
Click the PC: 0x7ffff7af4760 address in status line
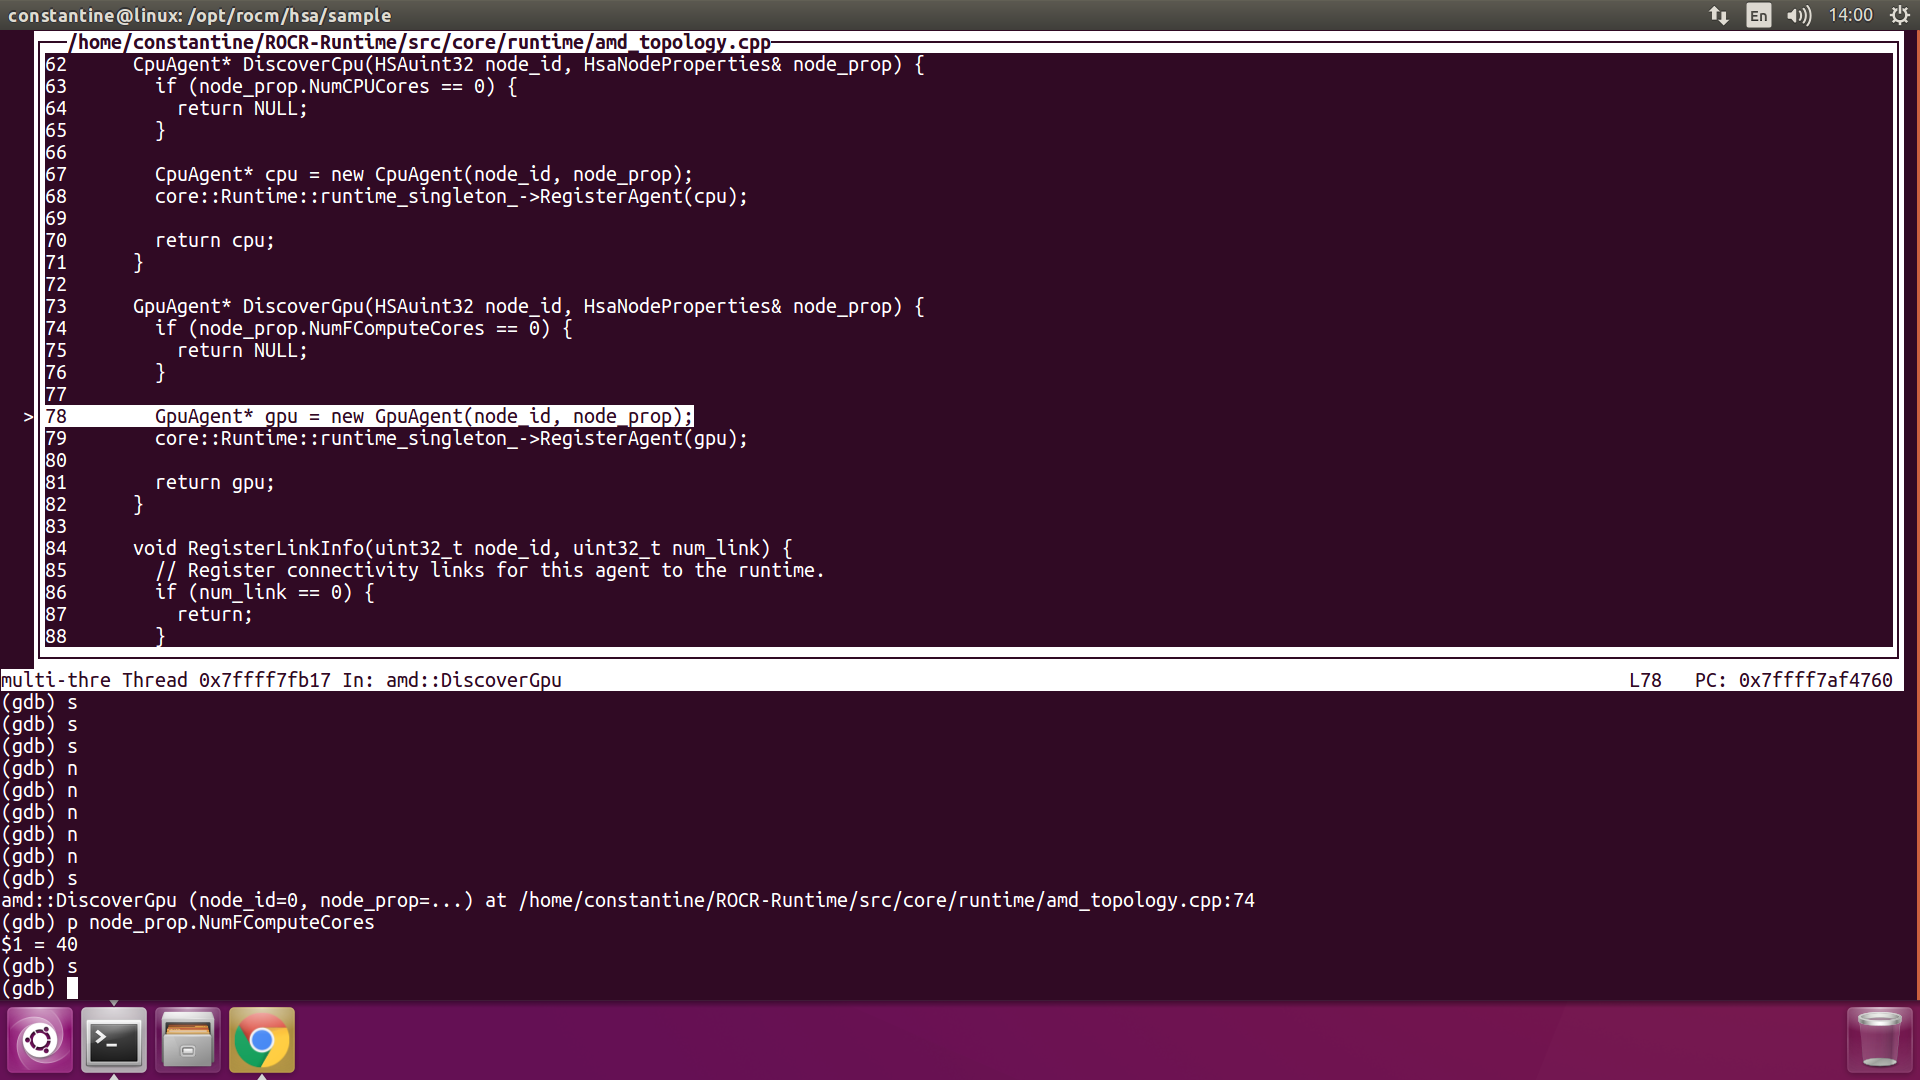(x=1795, y=680)
